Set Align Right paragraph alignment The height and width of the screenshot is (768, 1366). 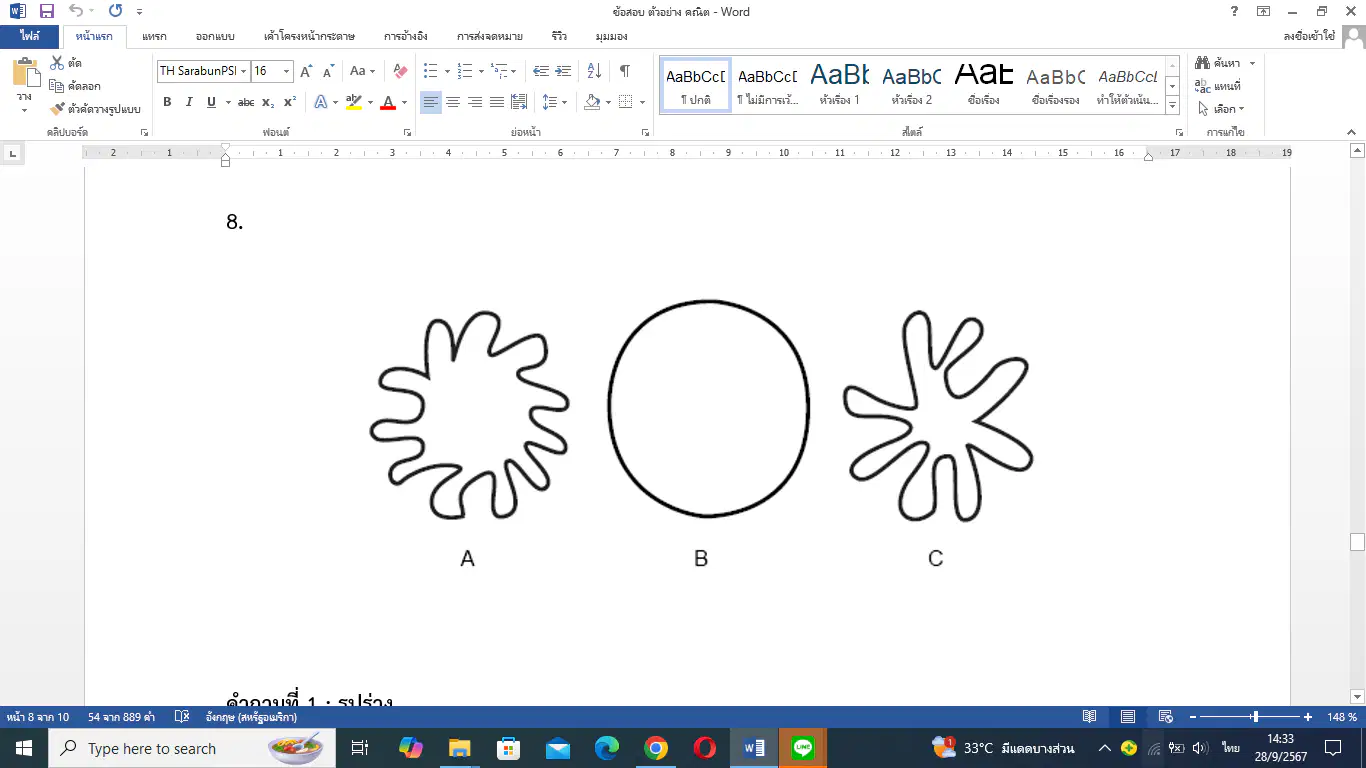click(x=475, y=102)
